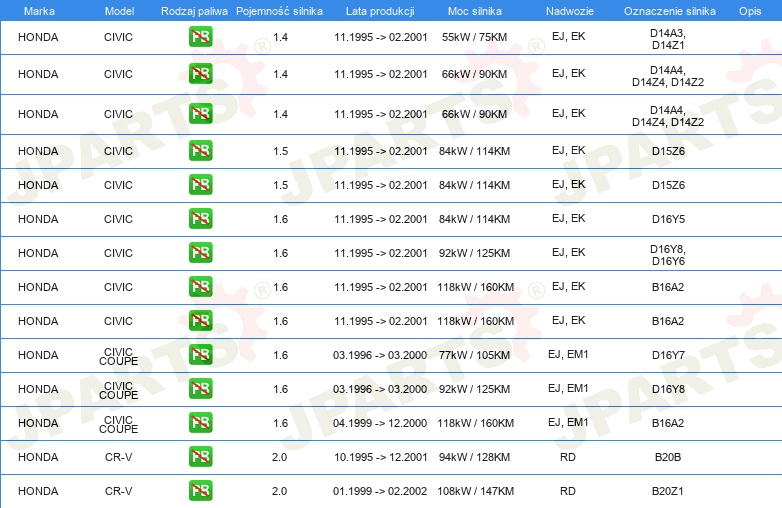
Task: Select CIVIC COUPE model cell in the D16Y7 row
Action: click(x=119, y=356)
